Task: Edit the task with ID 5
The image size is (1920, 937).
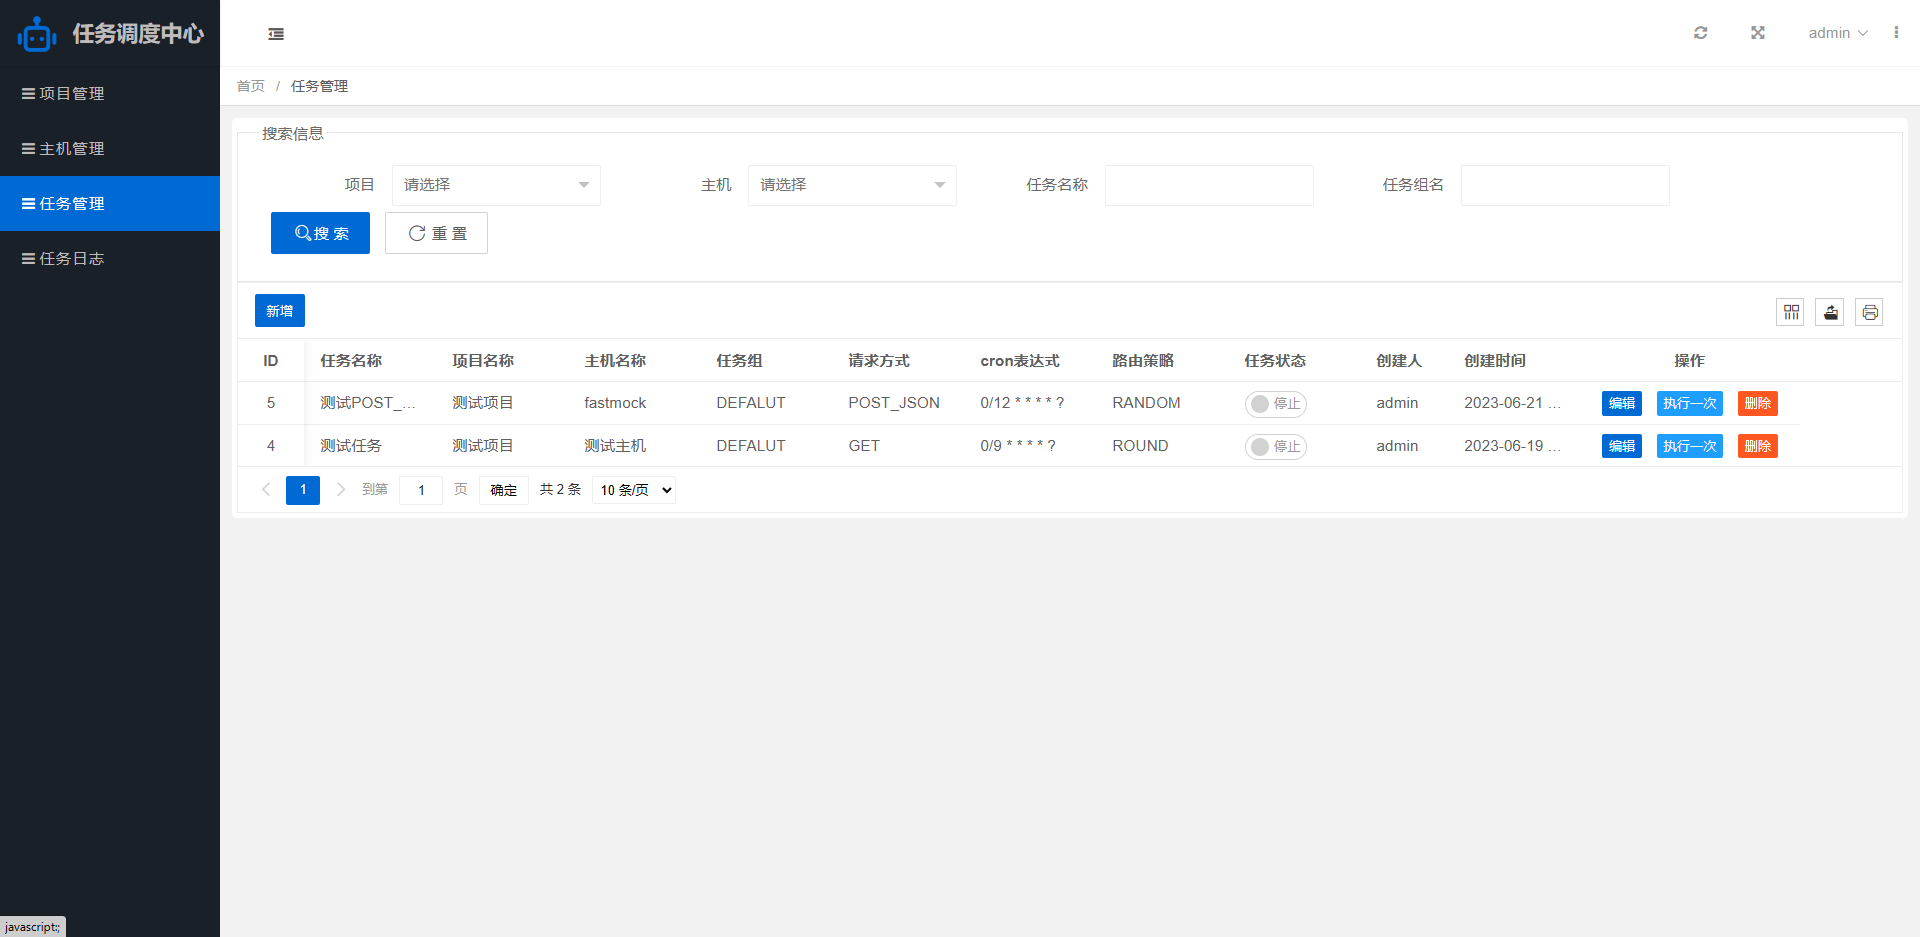Action: coord(1621,404)
